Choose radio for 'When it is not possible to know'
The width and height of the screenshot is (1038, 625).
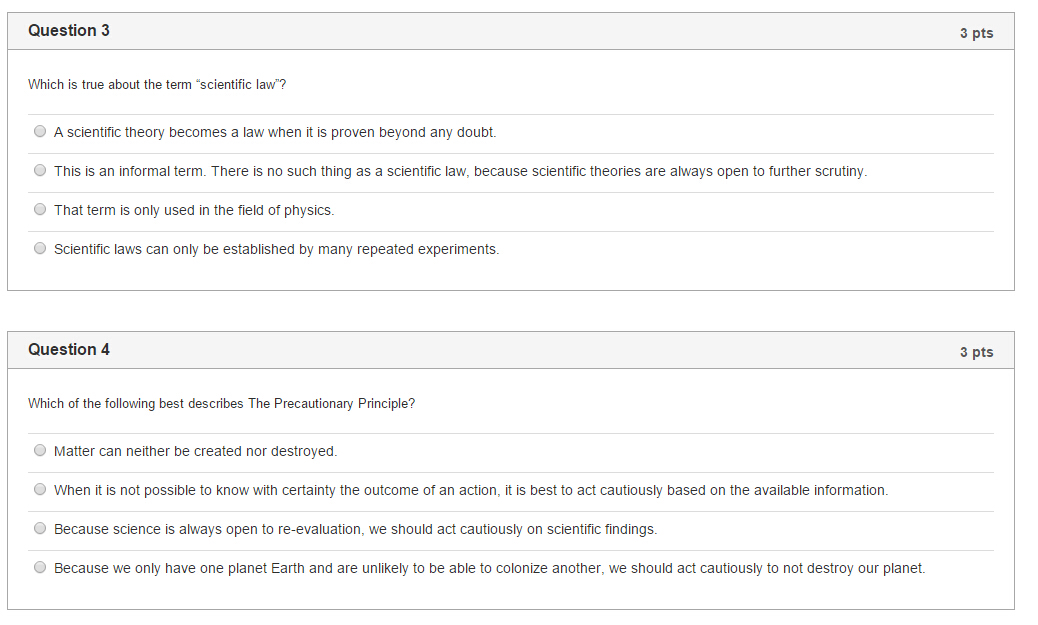(x=40, y=490)
